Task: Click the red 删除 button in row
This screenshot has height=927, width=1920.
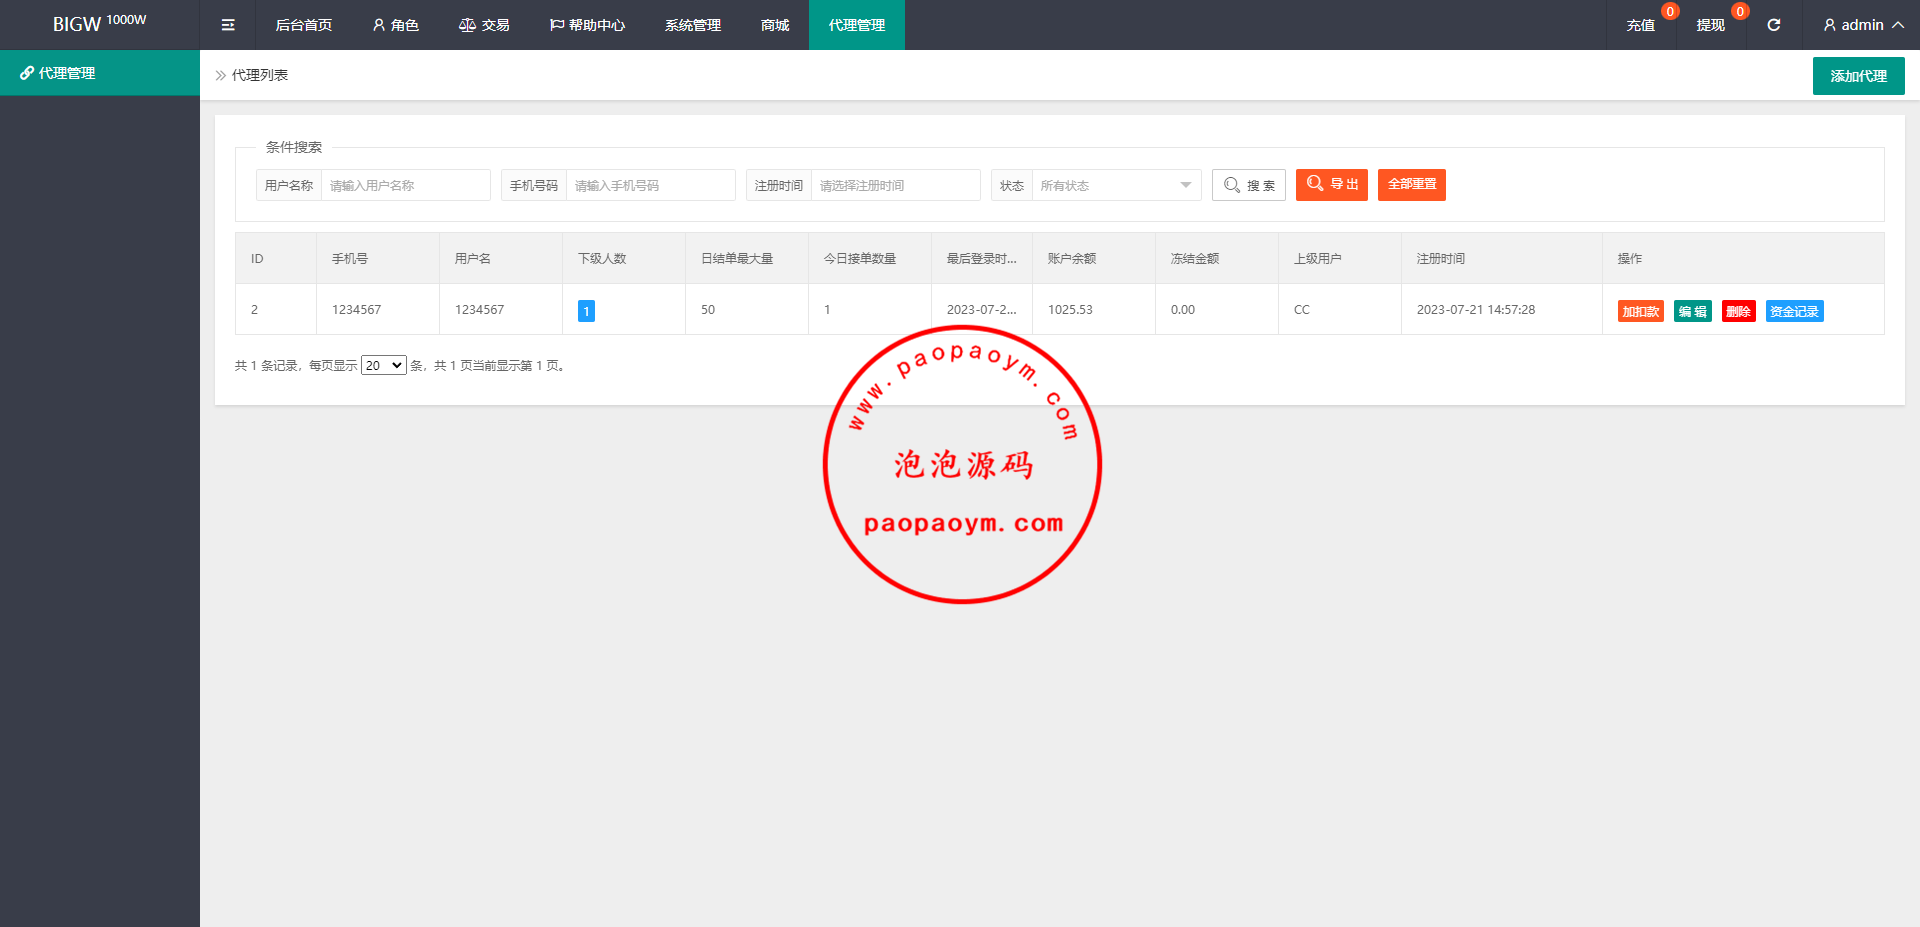Action: (x=1738, y=311)
